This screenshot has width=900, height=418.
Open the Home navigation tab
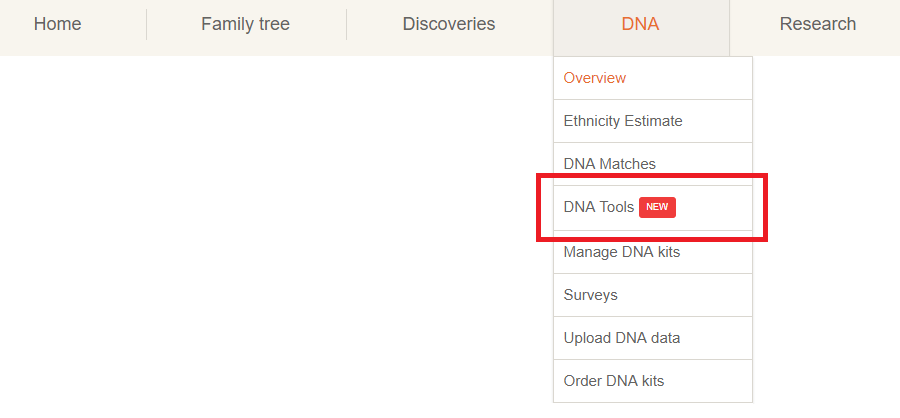tap(57, 24)
